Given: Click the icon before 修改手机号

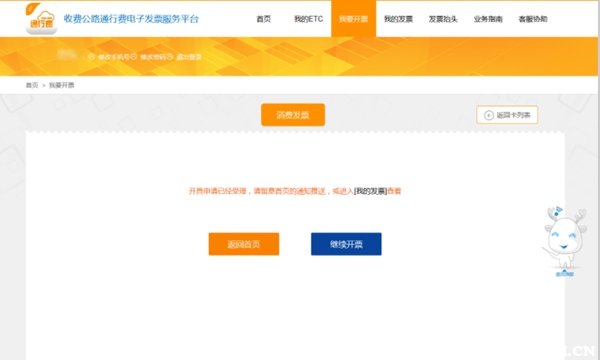Looking at the screenshot, I should coord(91,57).
